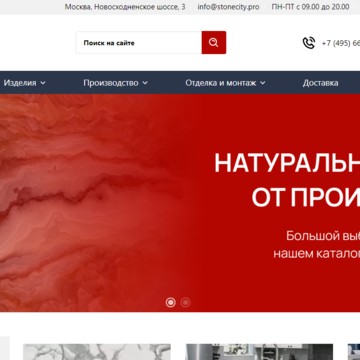This screenshot has height=360, width=360.
Task: Expand the Изделия menu chevron
Action: pos(43,83)
